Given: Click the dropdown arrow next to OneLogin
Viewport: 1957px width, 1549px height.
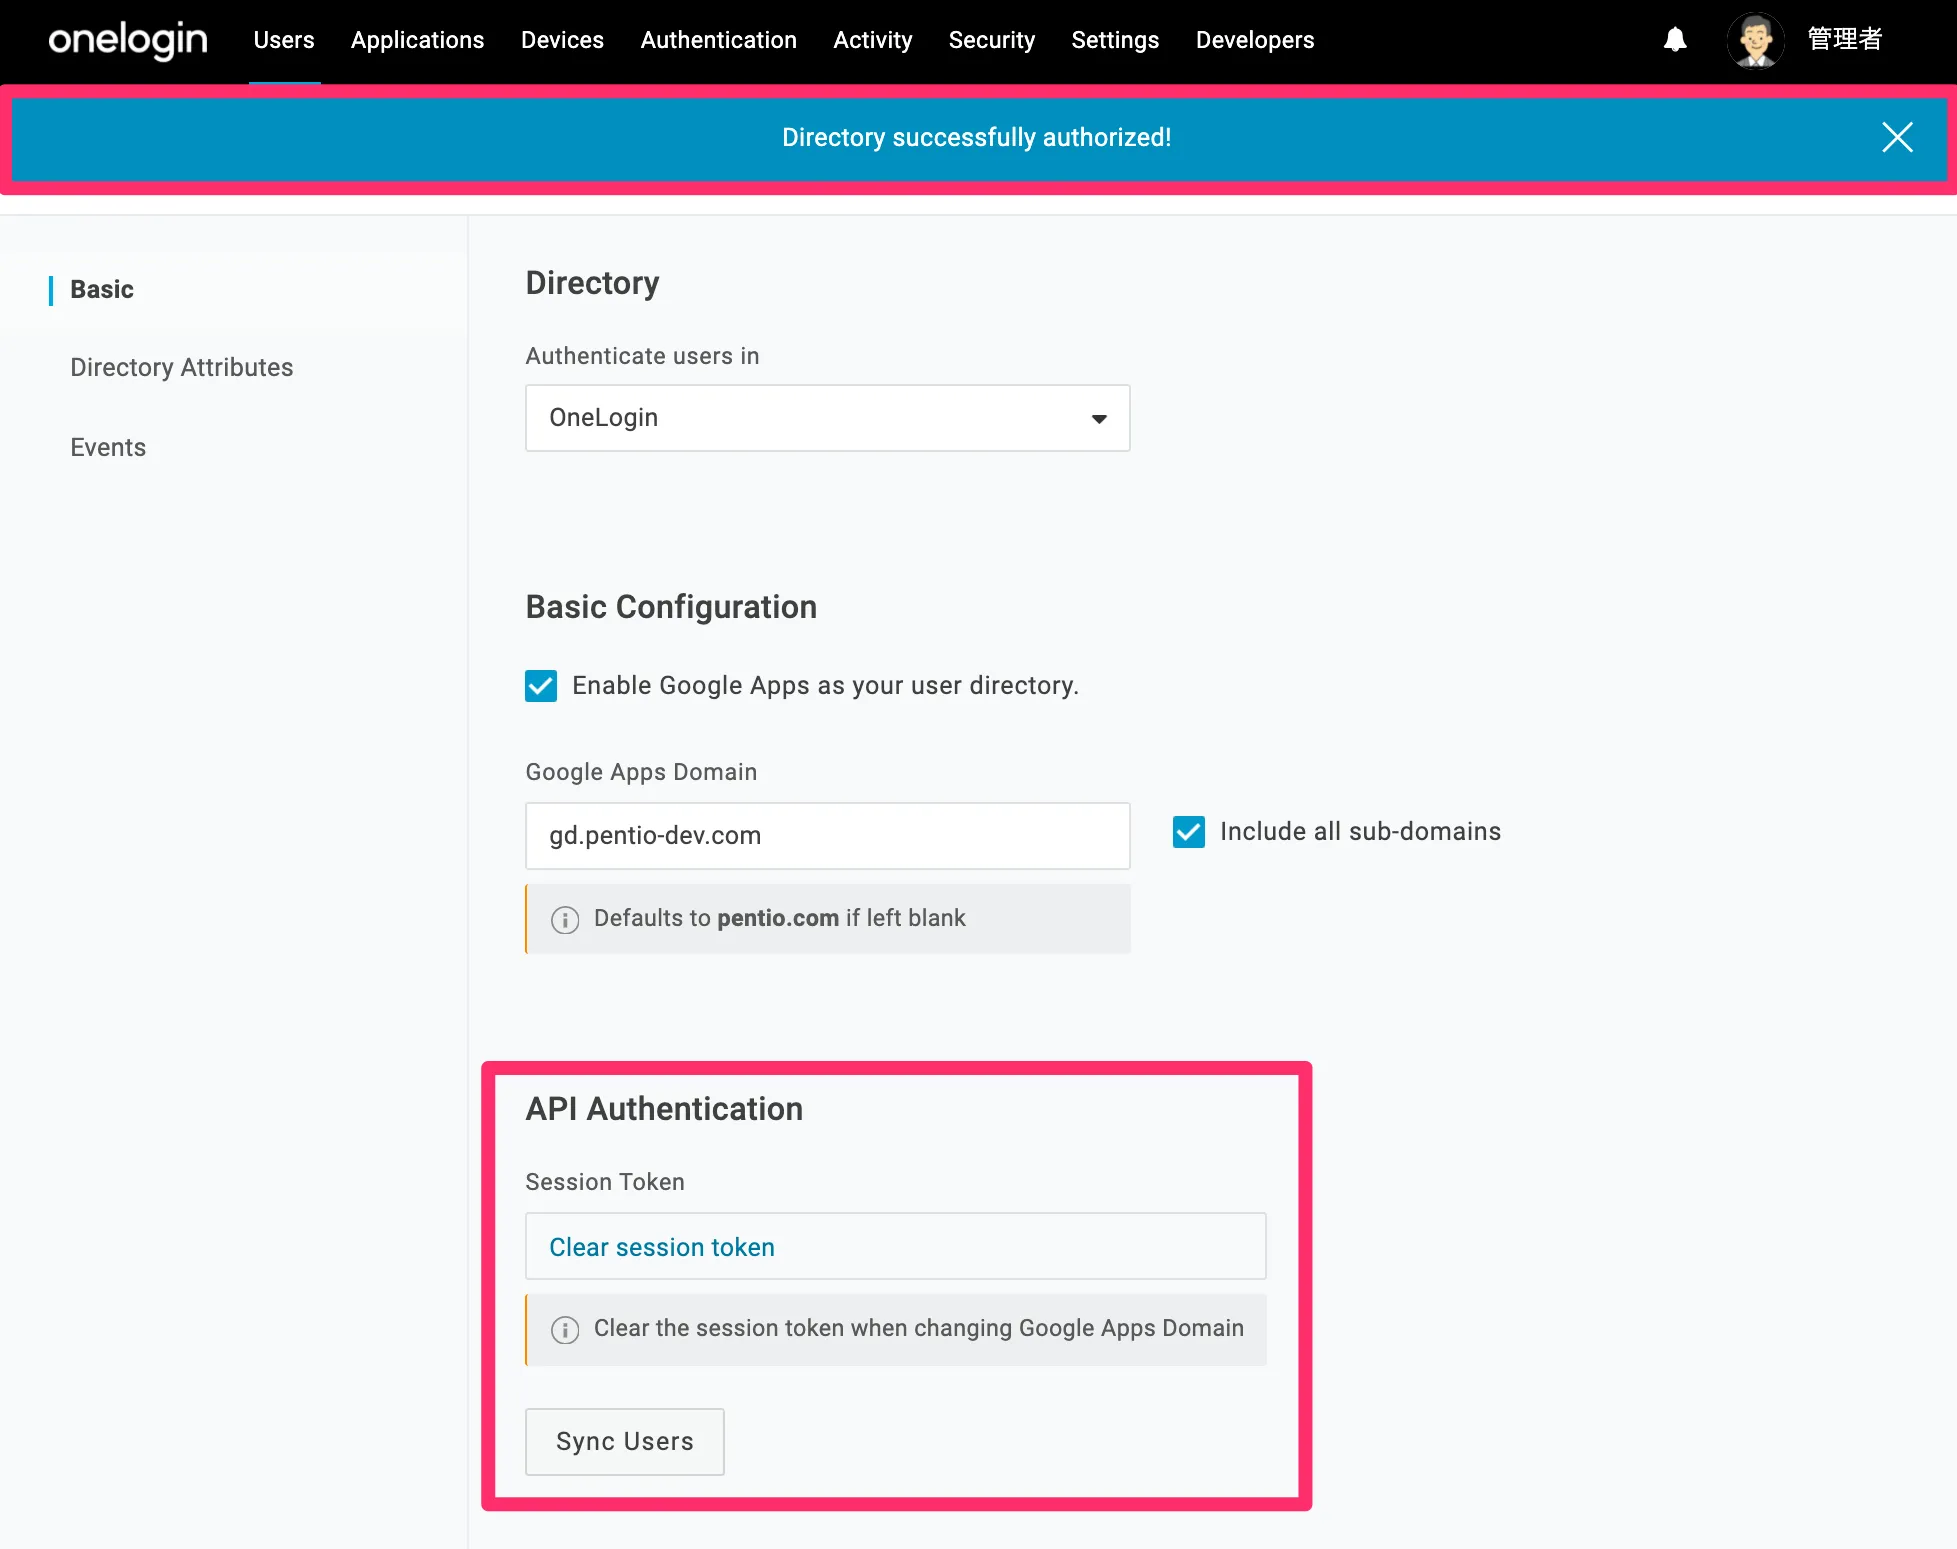Looking at the screenshot, I should point(1099,419).
